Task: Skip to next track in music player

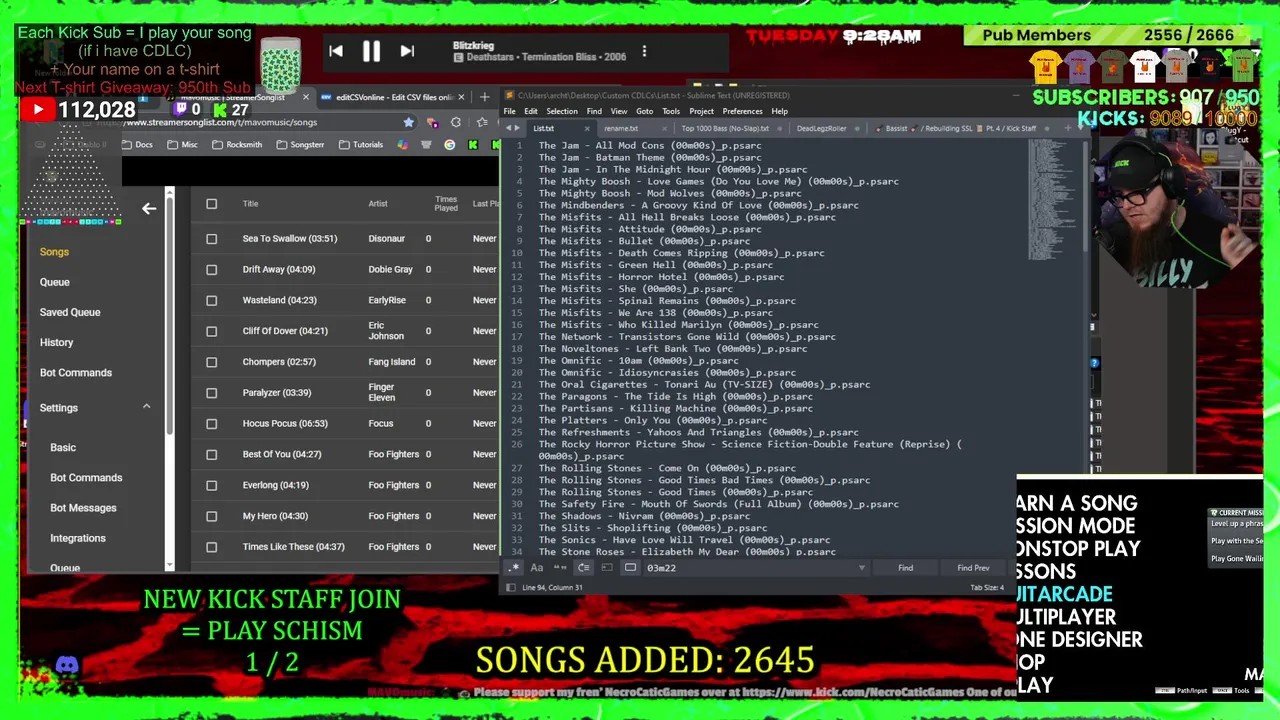Action: pos(407,51)
